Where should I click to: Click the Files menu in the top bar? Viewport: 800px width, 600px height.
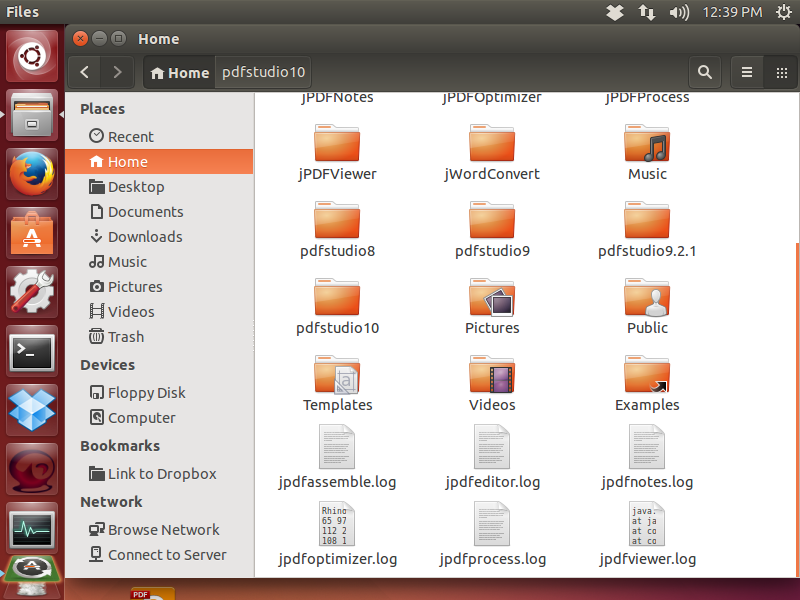pyautogui.click(x=21, y=12)
